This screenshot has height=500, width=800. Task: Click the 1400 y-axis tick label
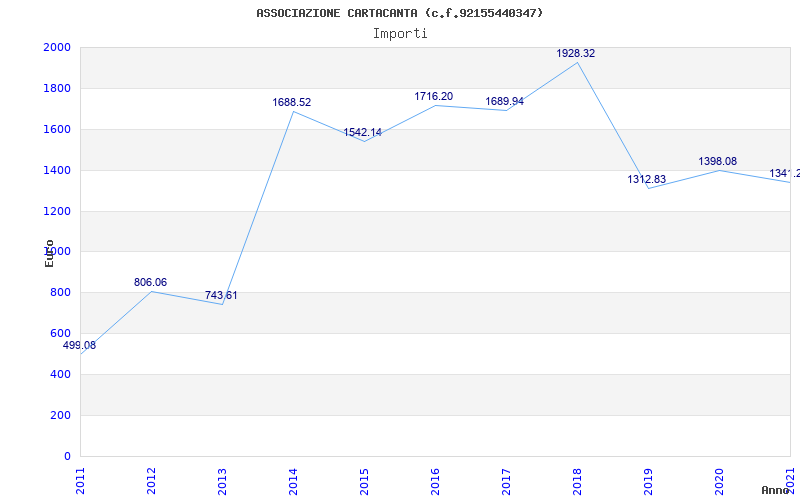click(57, 170)
